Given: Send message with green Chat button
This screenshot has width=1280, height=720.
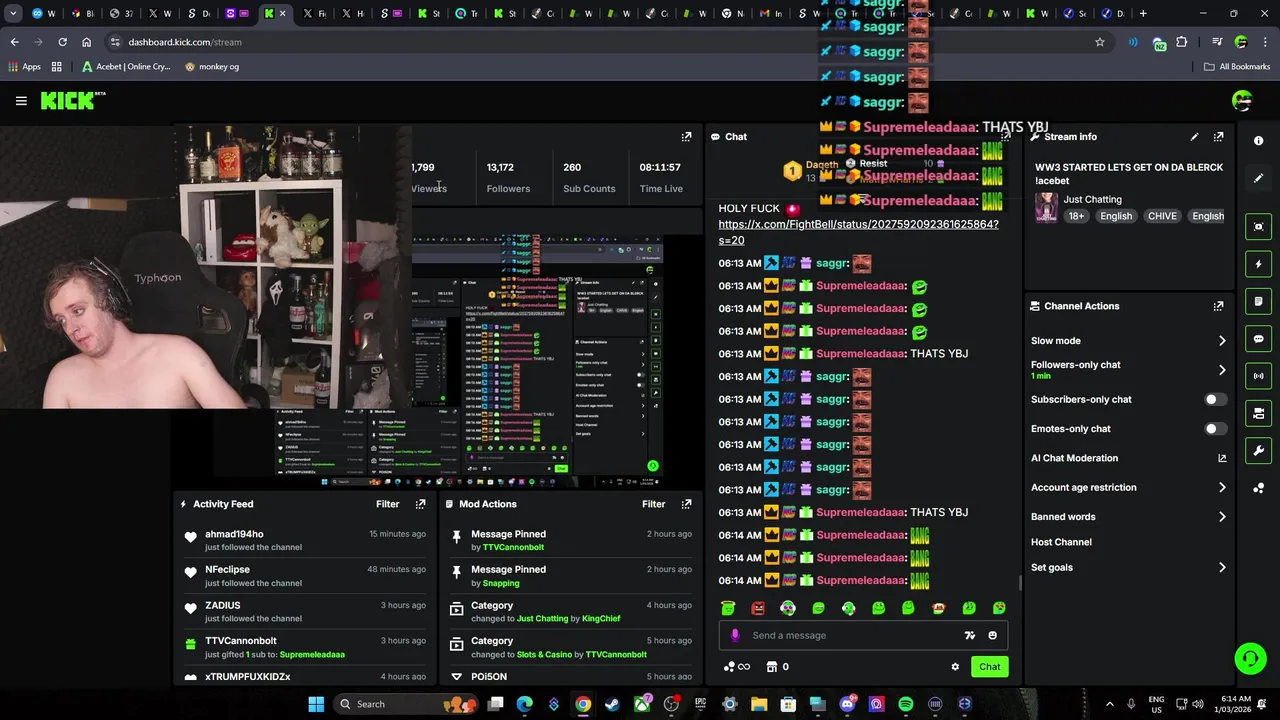Looking at the screenshot, I should pyautogui.click(x=989, y=667).
